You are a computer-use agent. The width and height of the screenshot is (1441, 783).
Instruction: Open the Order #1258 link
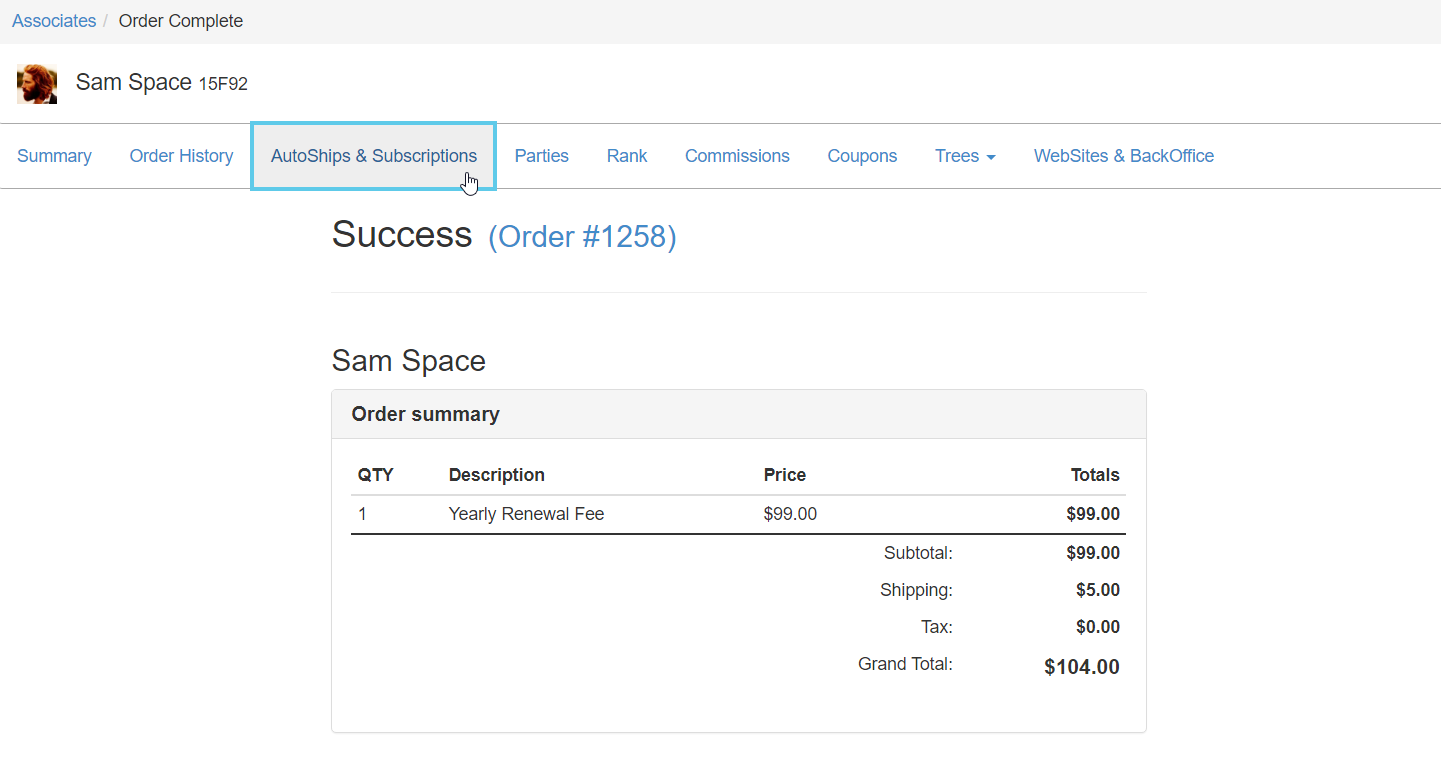[x=582, y=237]
